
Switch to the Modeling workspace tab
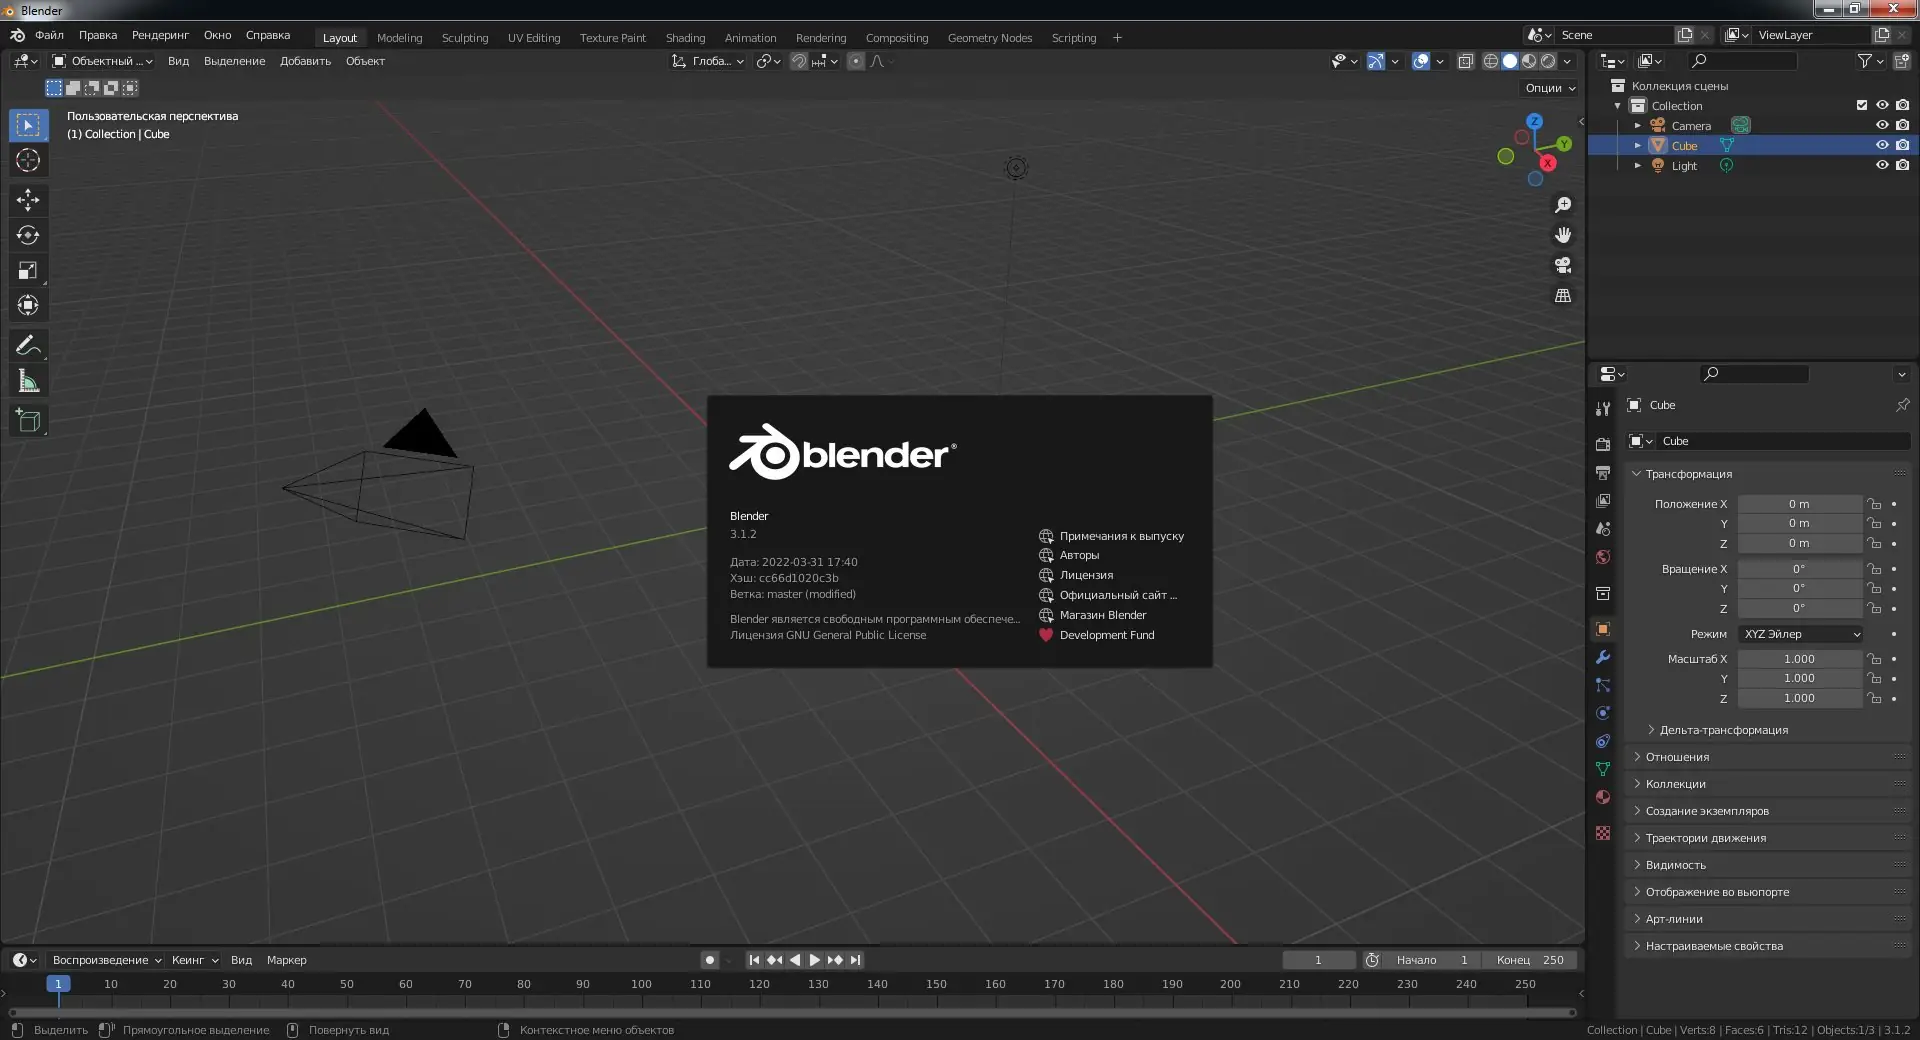(399, 38)
